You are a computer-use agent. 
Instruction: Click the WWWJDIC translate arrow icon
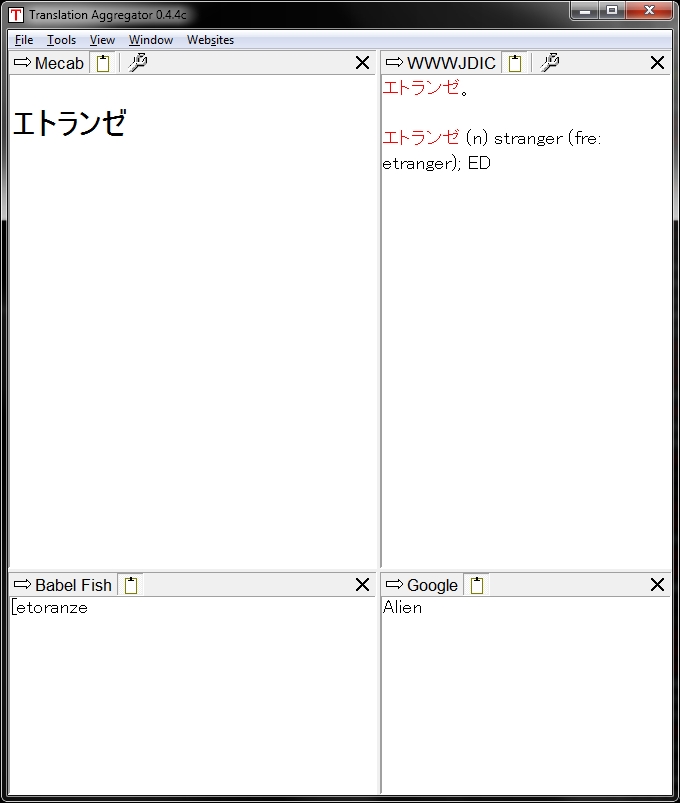[x=394, y=63]
